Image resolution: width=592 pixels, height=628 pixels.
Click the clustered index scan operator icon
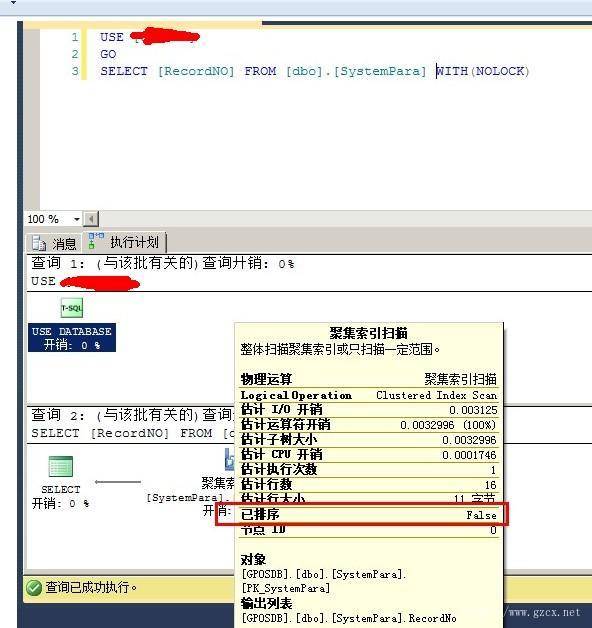(x=229, y=459)
